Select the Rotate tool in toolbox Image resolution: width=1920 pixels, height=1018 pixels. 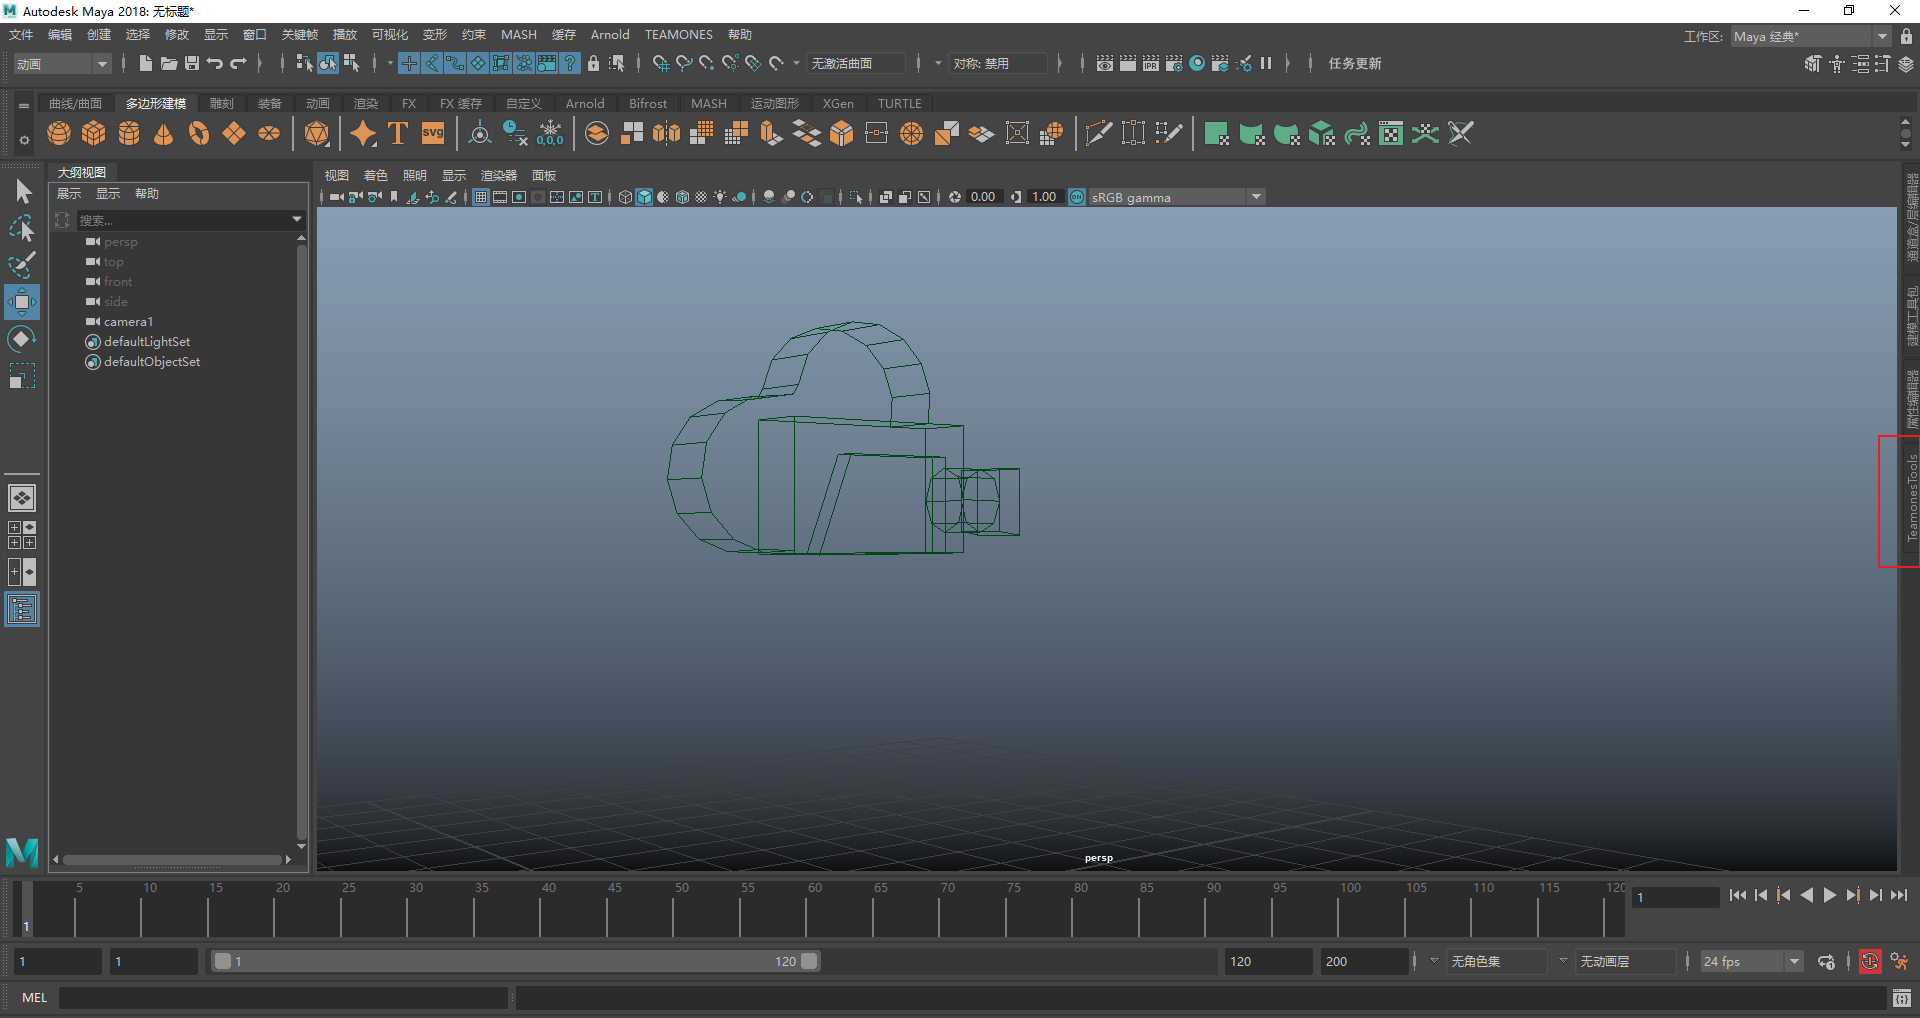22,339
